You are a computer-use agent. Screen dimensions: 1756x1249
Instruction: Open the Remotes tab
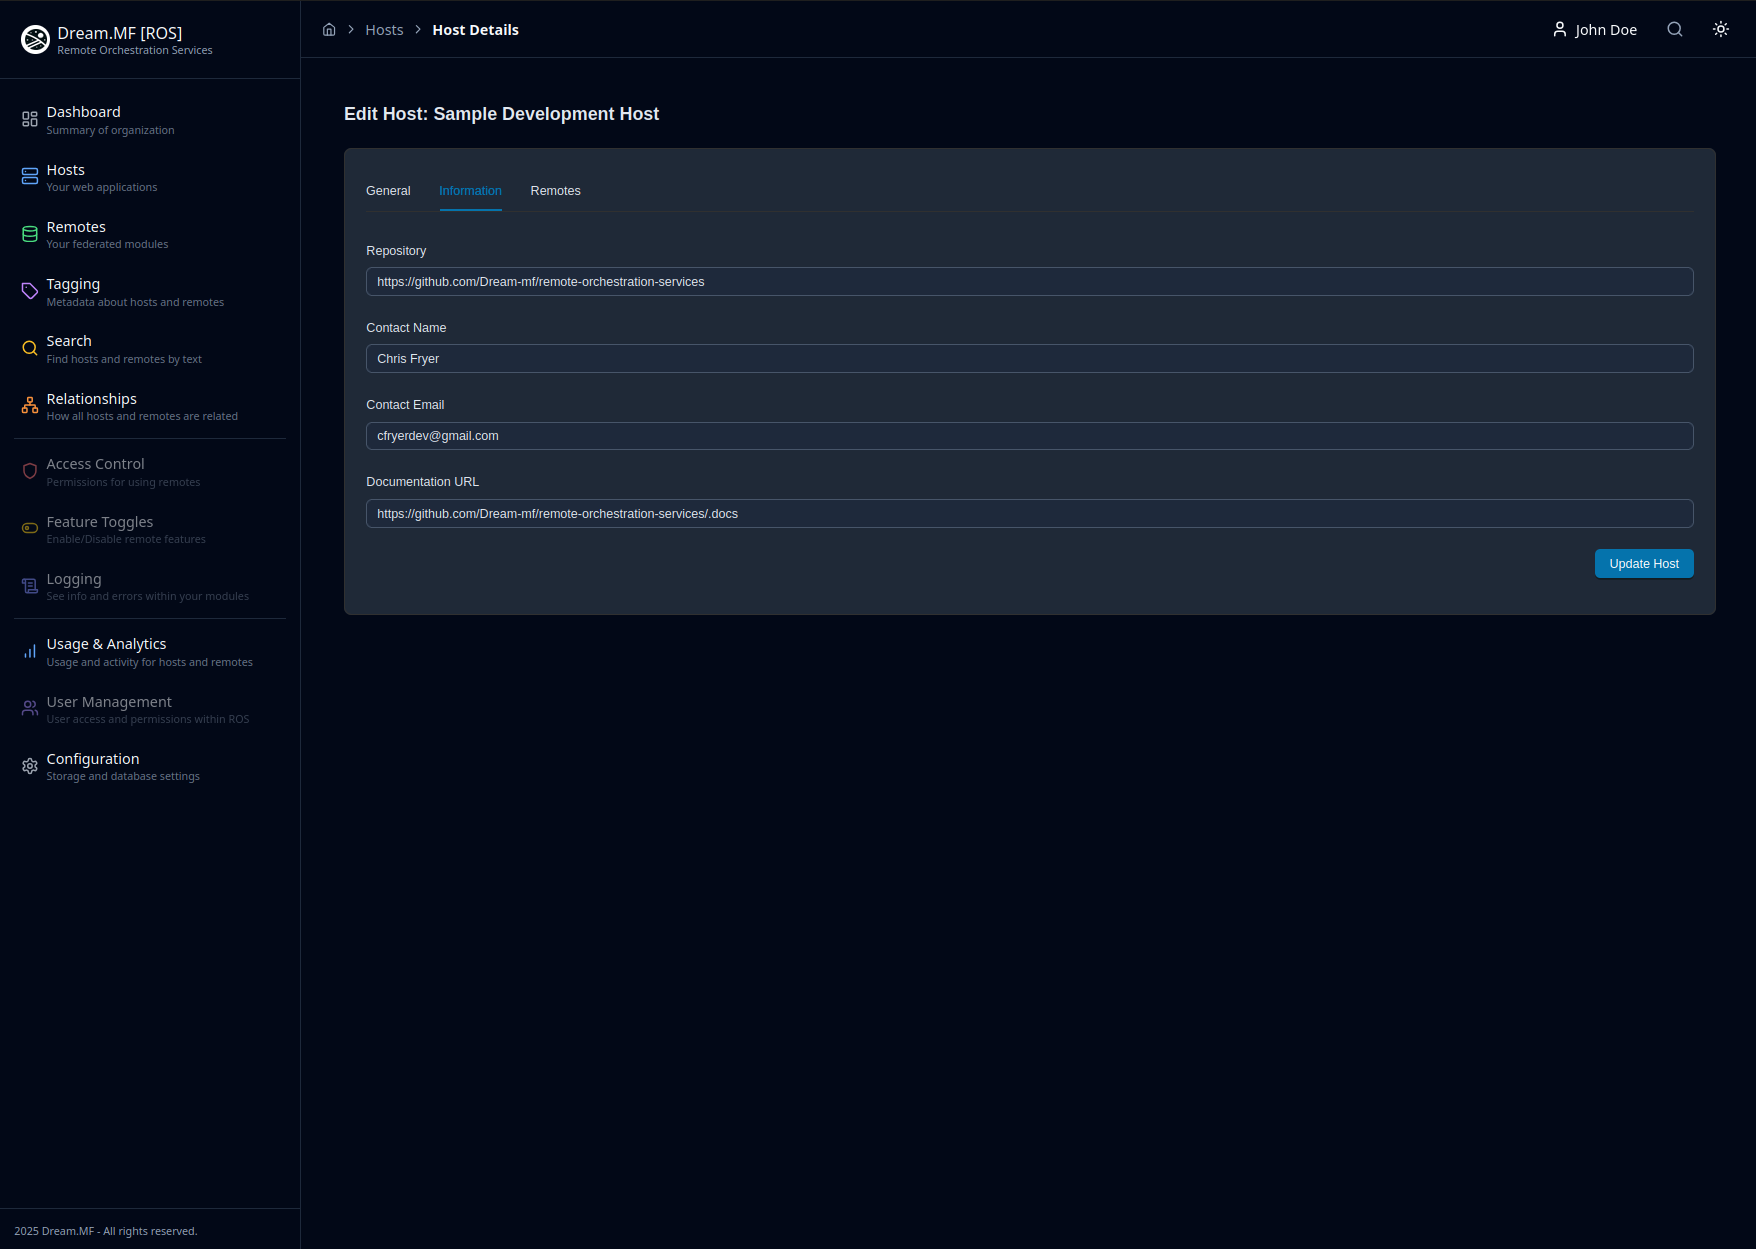(555, 191)
